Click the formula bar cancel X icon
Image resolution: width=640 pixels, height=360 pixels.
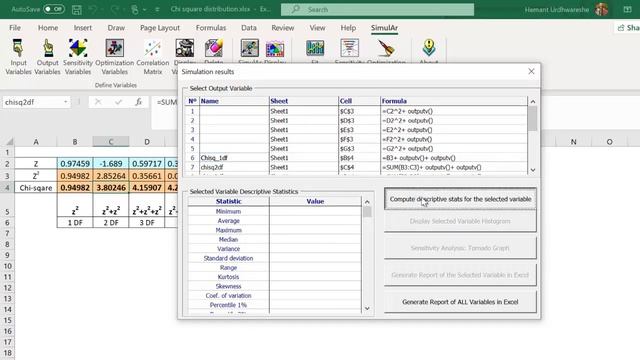coord(98,102)
